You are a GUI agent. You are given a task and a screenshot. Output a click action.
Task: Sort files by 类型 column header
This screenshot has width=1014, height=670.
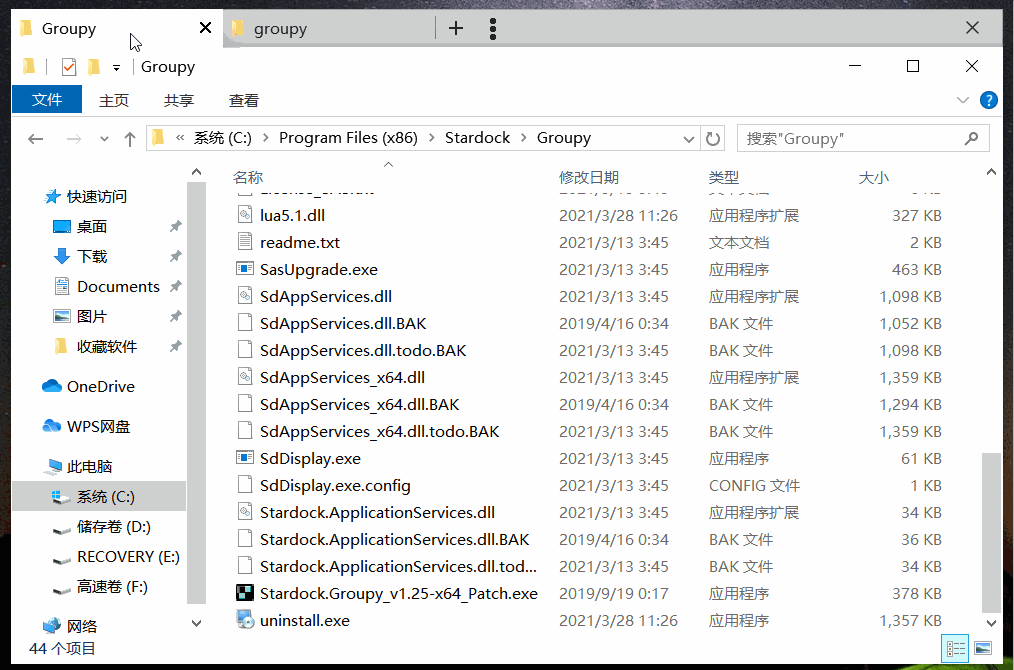pyautogui.click(x=724, y=177)
